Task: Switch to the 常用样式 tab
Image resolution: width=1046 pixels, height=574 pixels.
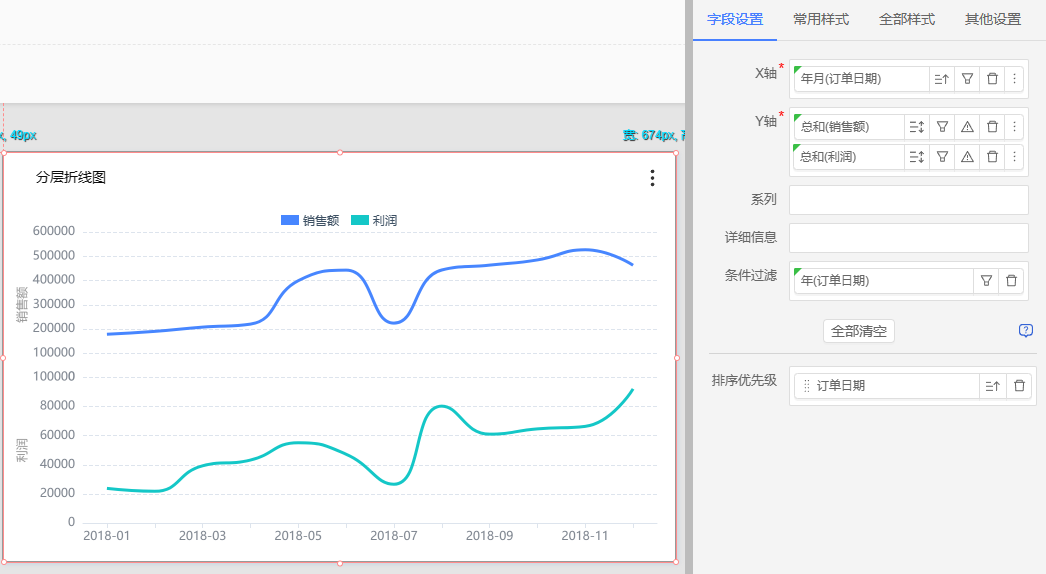Action: pos(821,19)
